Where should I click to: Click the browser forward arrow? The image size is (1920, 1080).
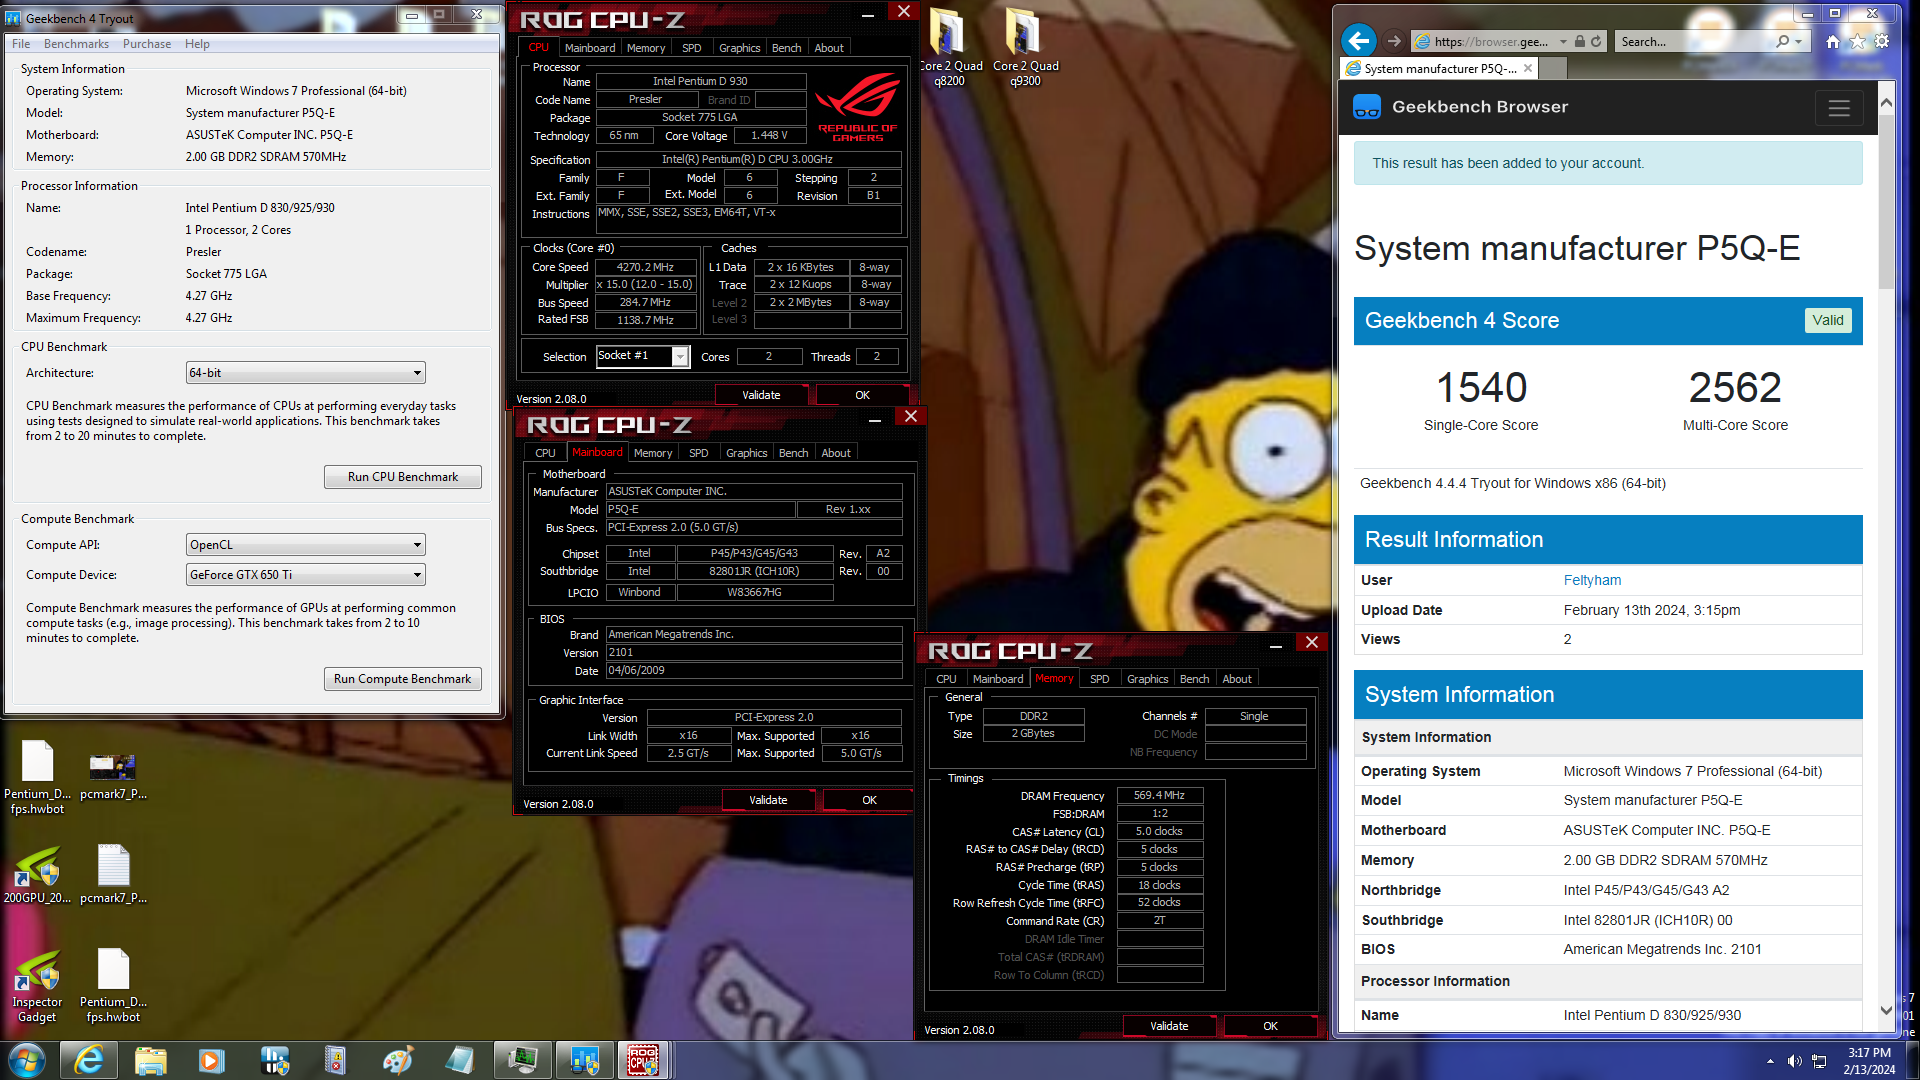point(1394,41)
